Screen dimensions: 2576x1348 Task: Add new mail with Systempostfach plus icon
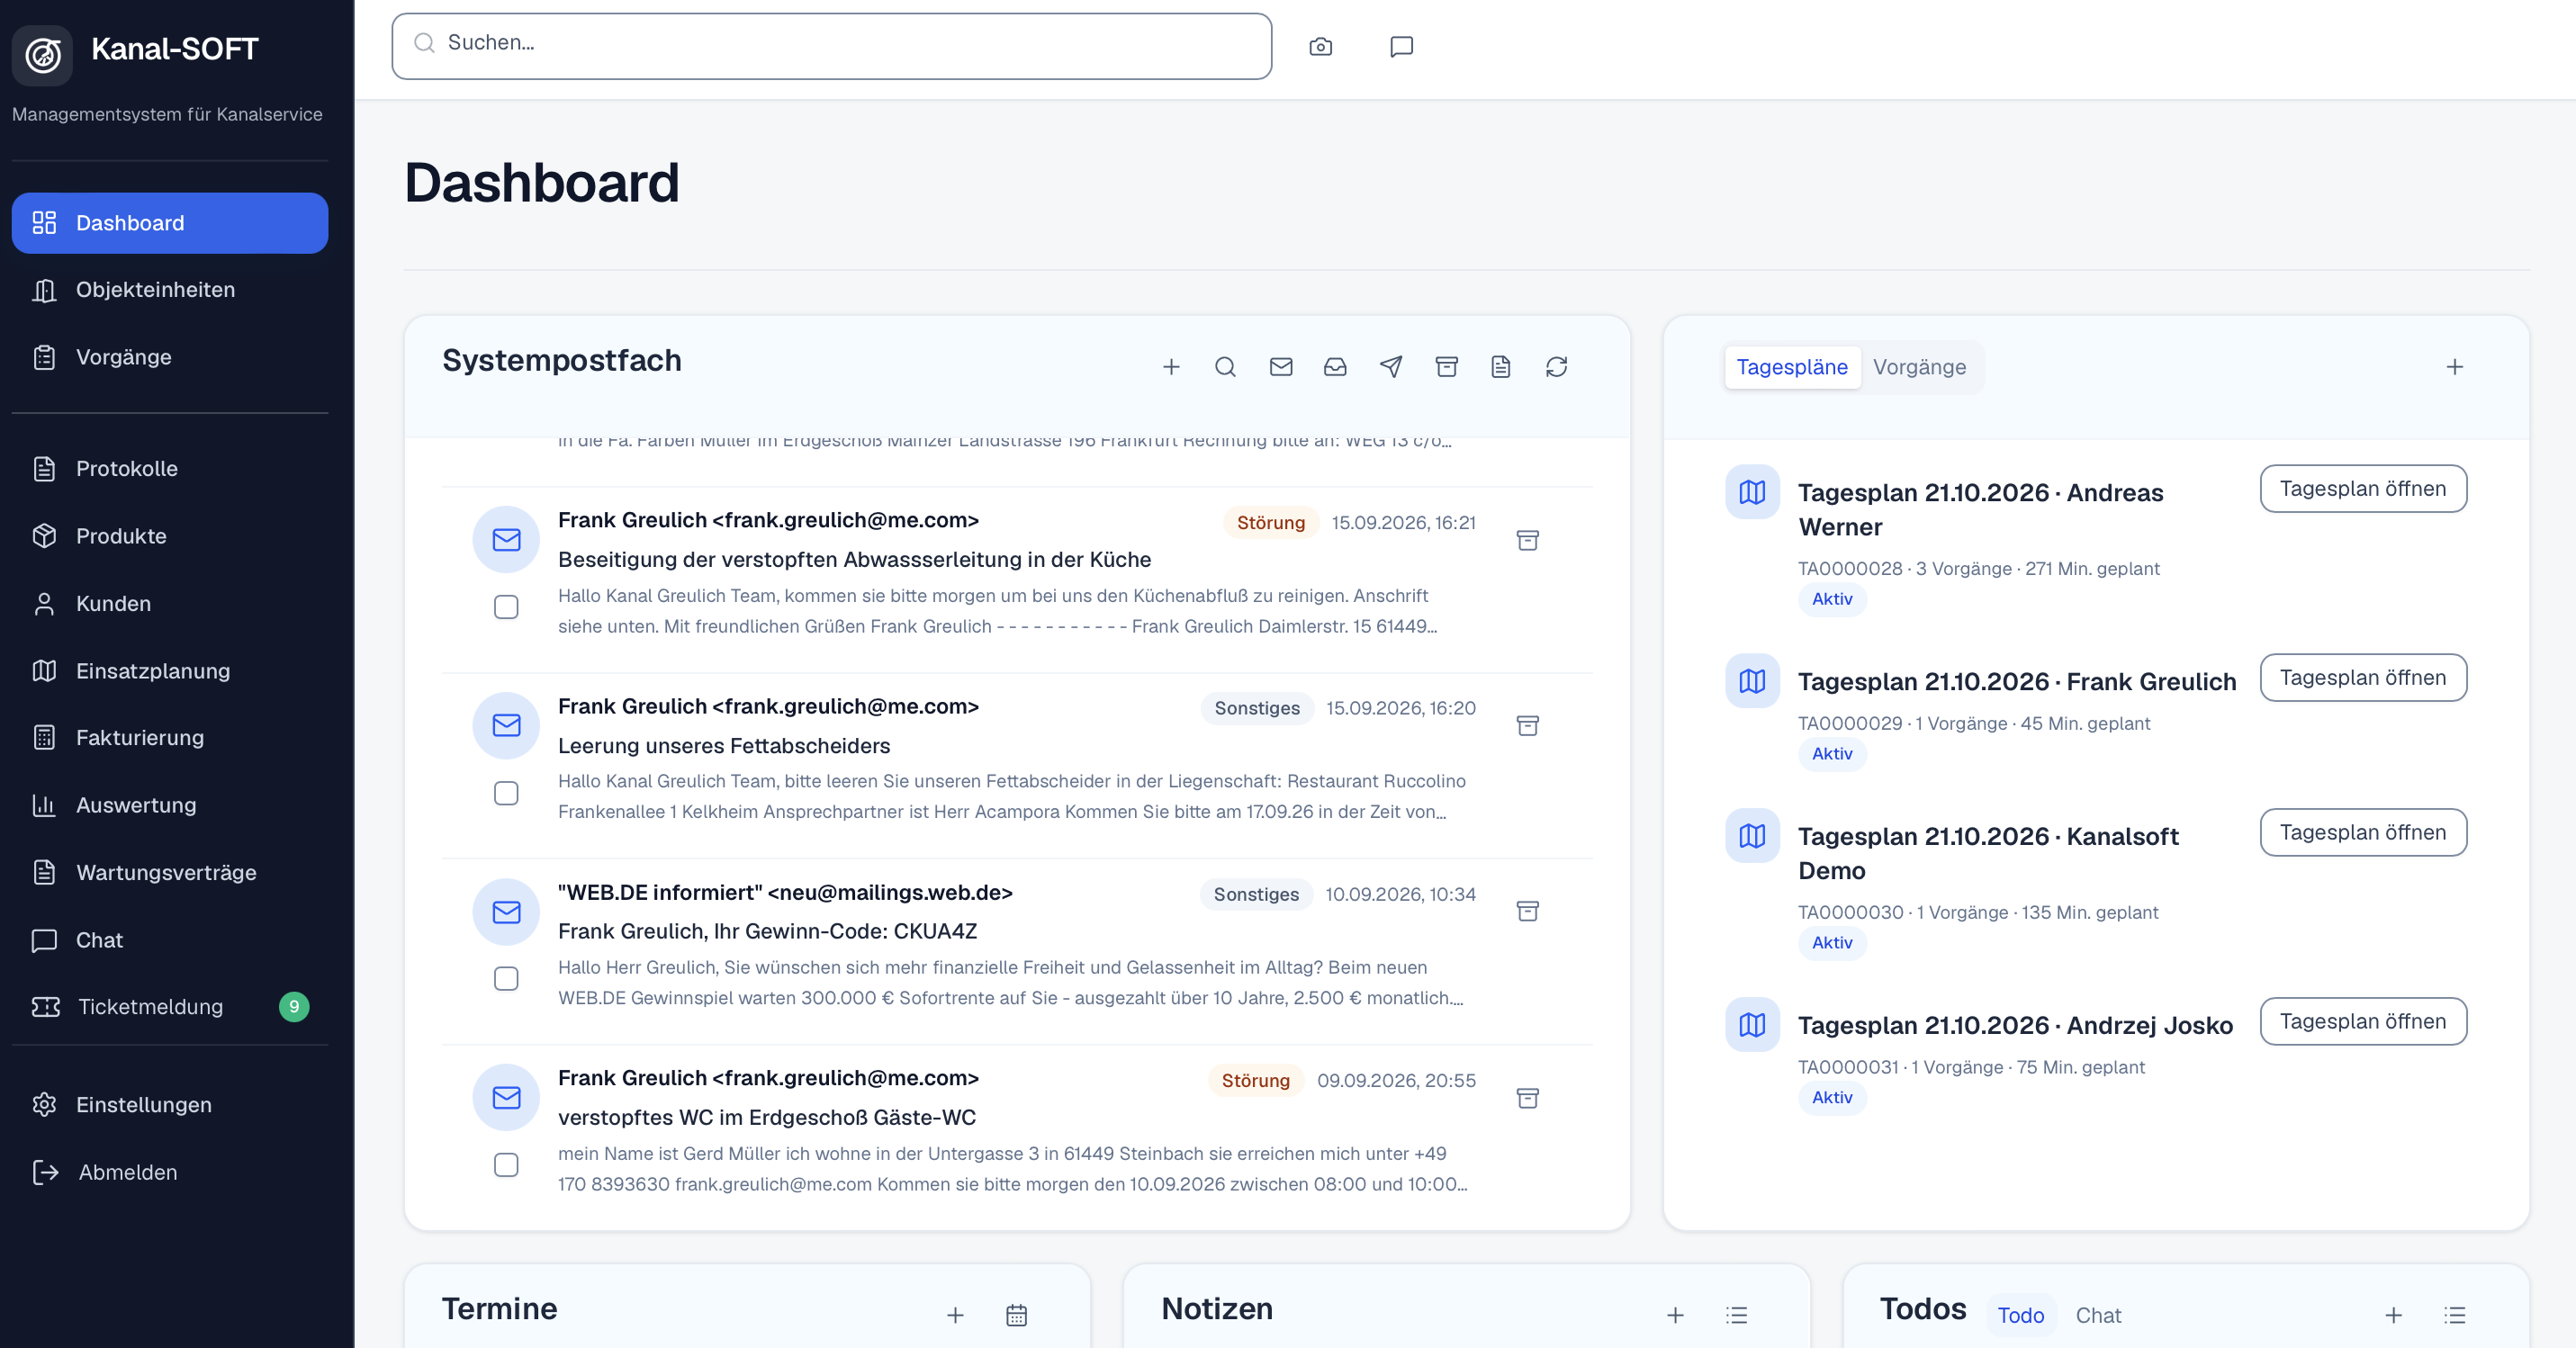click(x=1171, y=367)
